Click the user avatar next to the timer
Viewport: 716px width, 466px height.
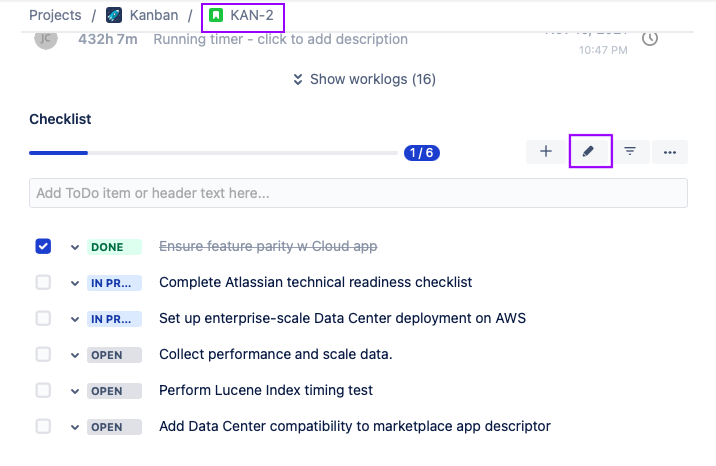(x=45, y=38)
